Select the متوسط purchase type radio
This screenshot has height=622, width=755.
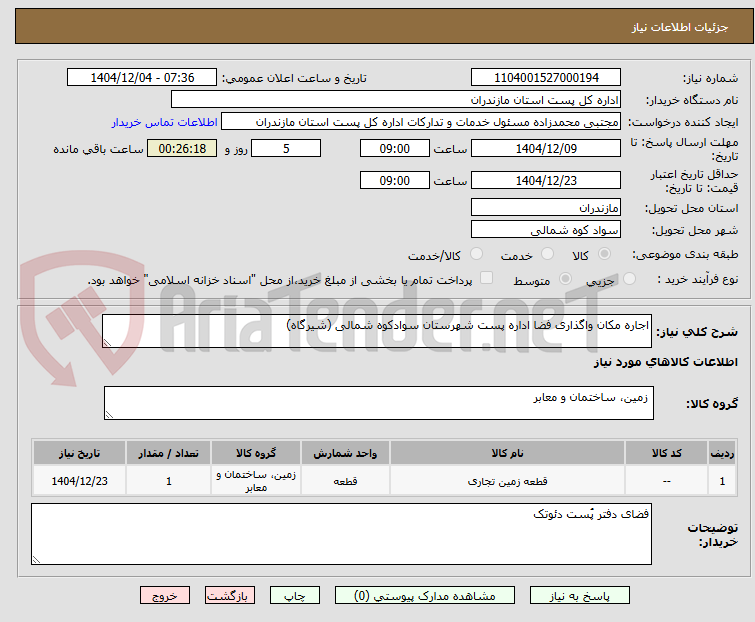point(565,279)
